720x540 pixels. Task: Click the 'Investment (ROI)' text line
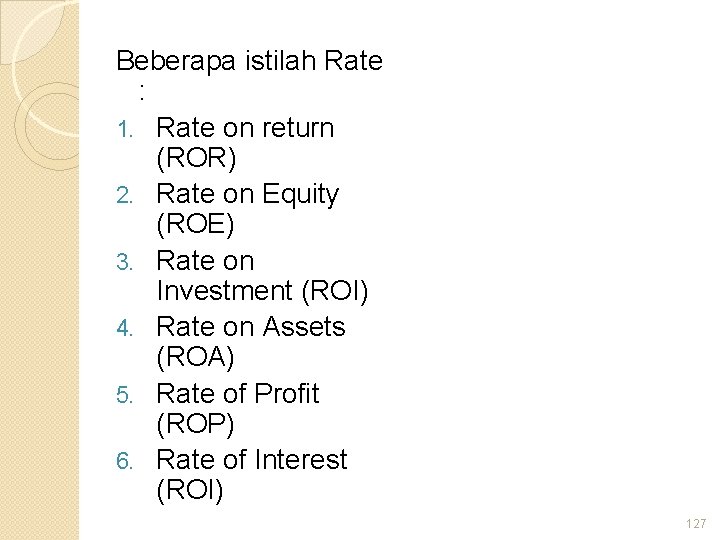[x=262, y=293]
